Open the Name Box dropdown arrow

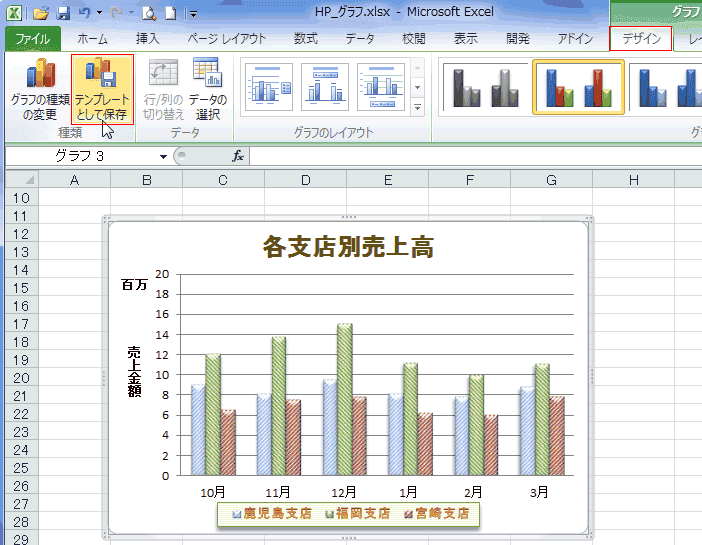coord(163,156)
